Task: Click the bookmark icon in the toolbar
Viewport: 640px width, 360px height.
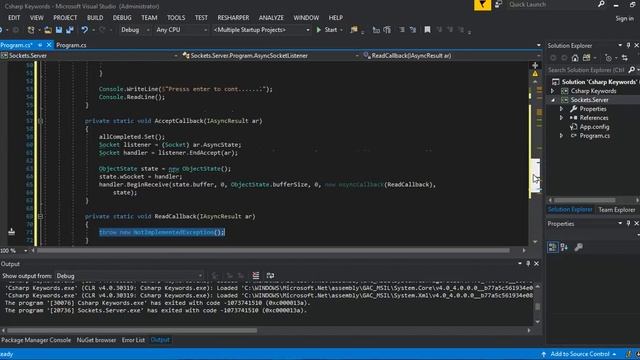Action: point(427,30)
